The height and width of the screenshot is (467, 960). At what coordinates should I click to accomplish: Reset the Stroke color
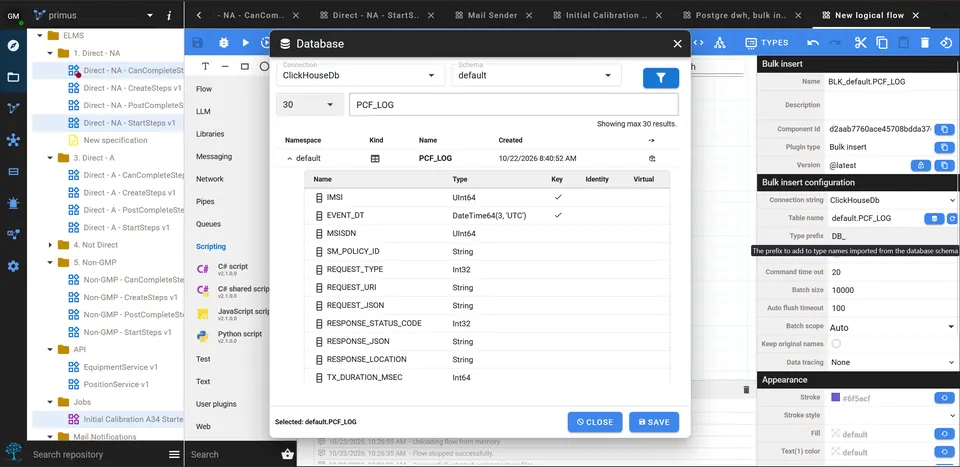[944, 398]
